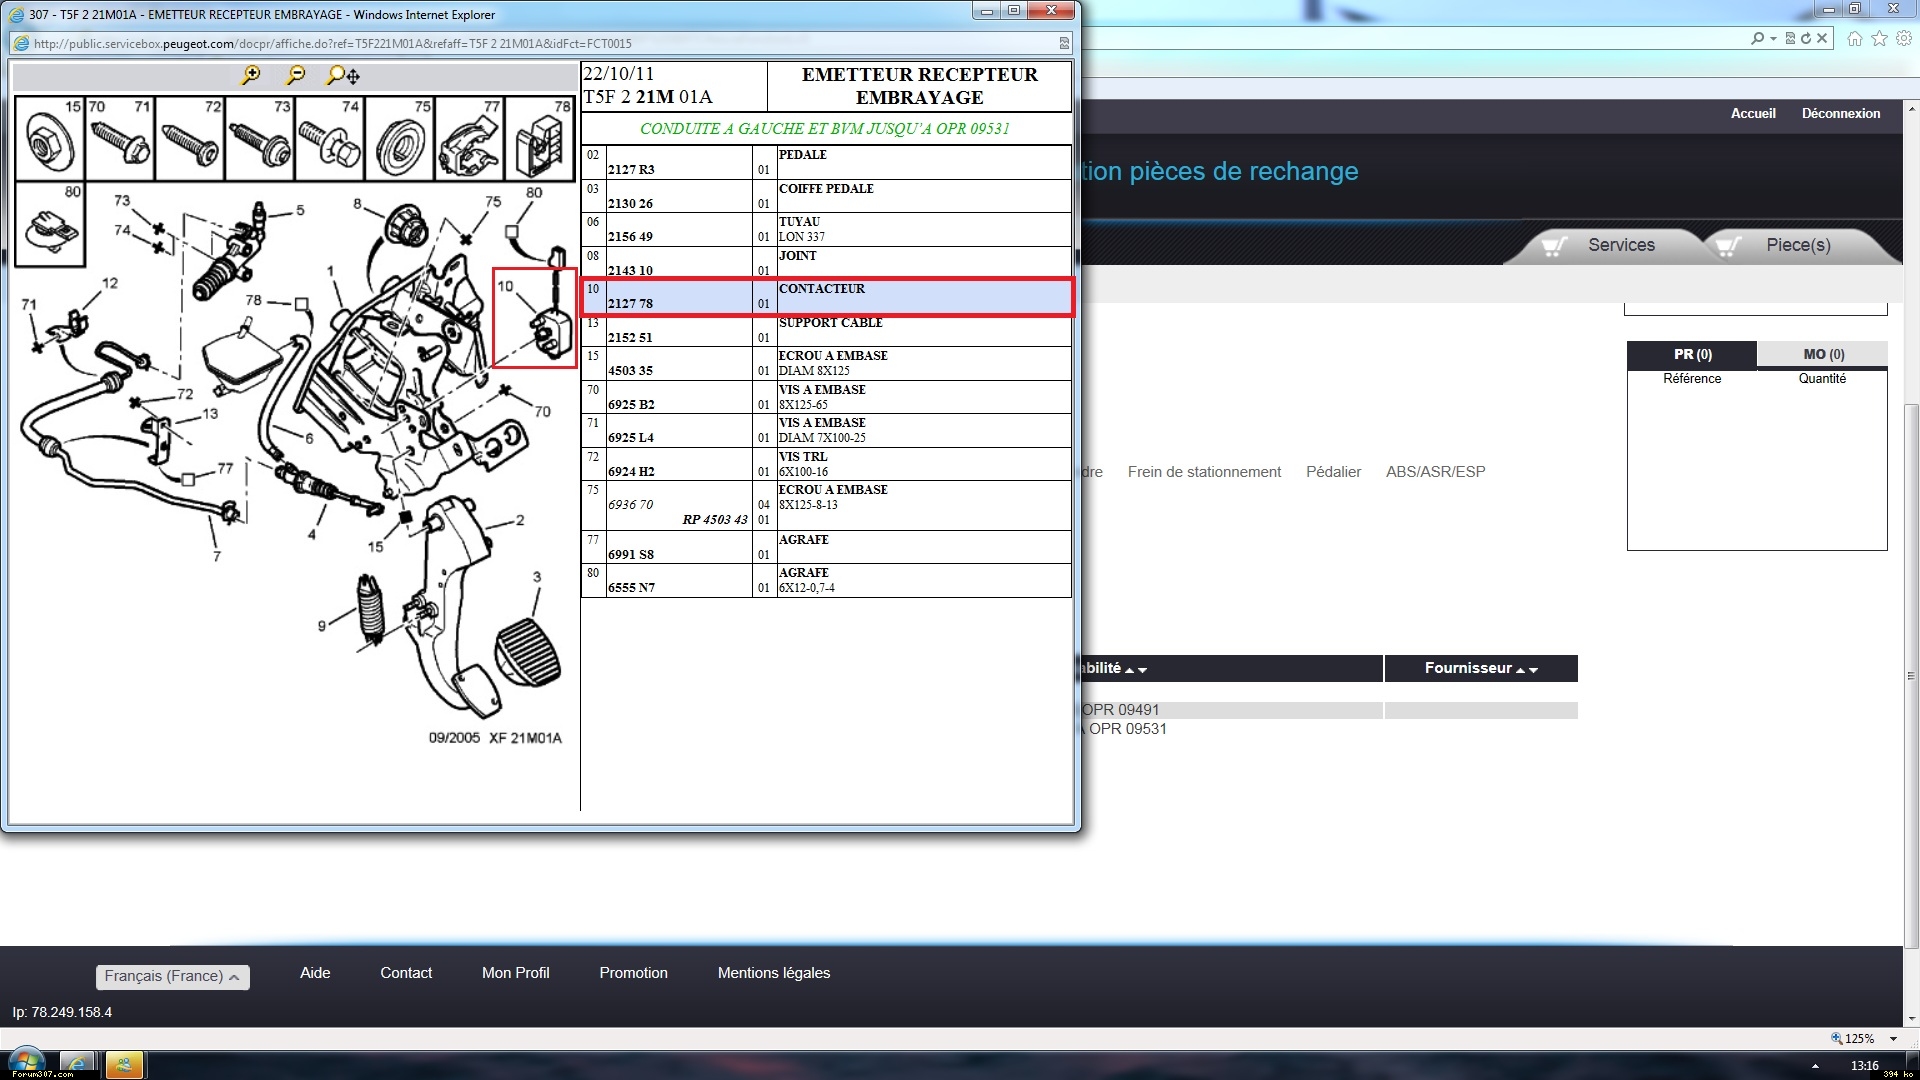Open the browser zoom level 125% dropdown
This screenshot has width=1920, height=1080.
coord(1893,1038)
